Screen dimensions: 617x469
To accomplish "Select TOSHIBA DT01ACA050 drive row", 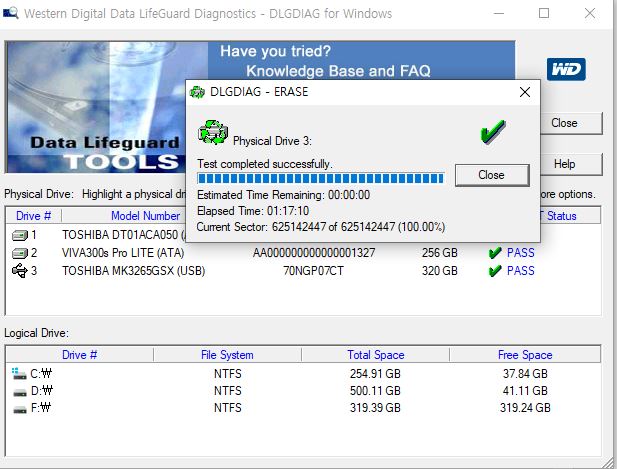I will pyautogui.click(x=98, y=235).
